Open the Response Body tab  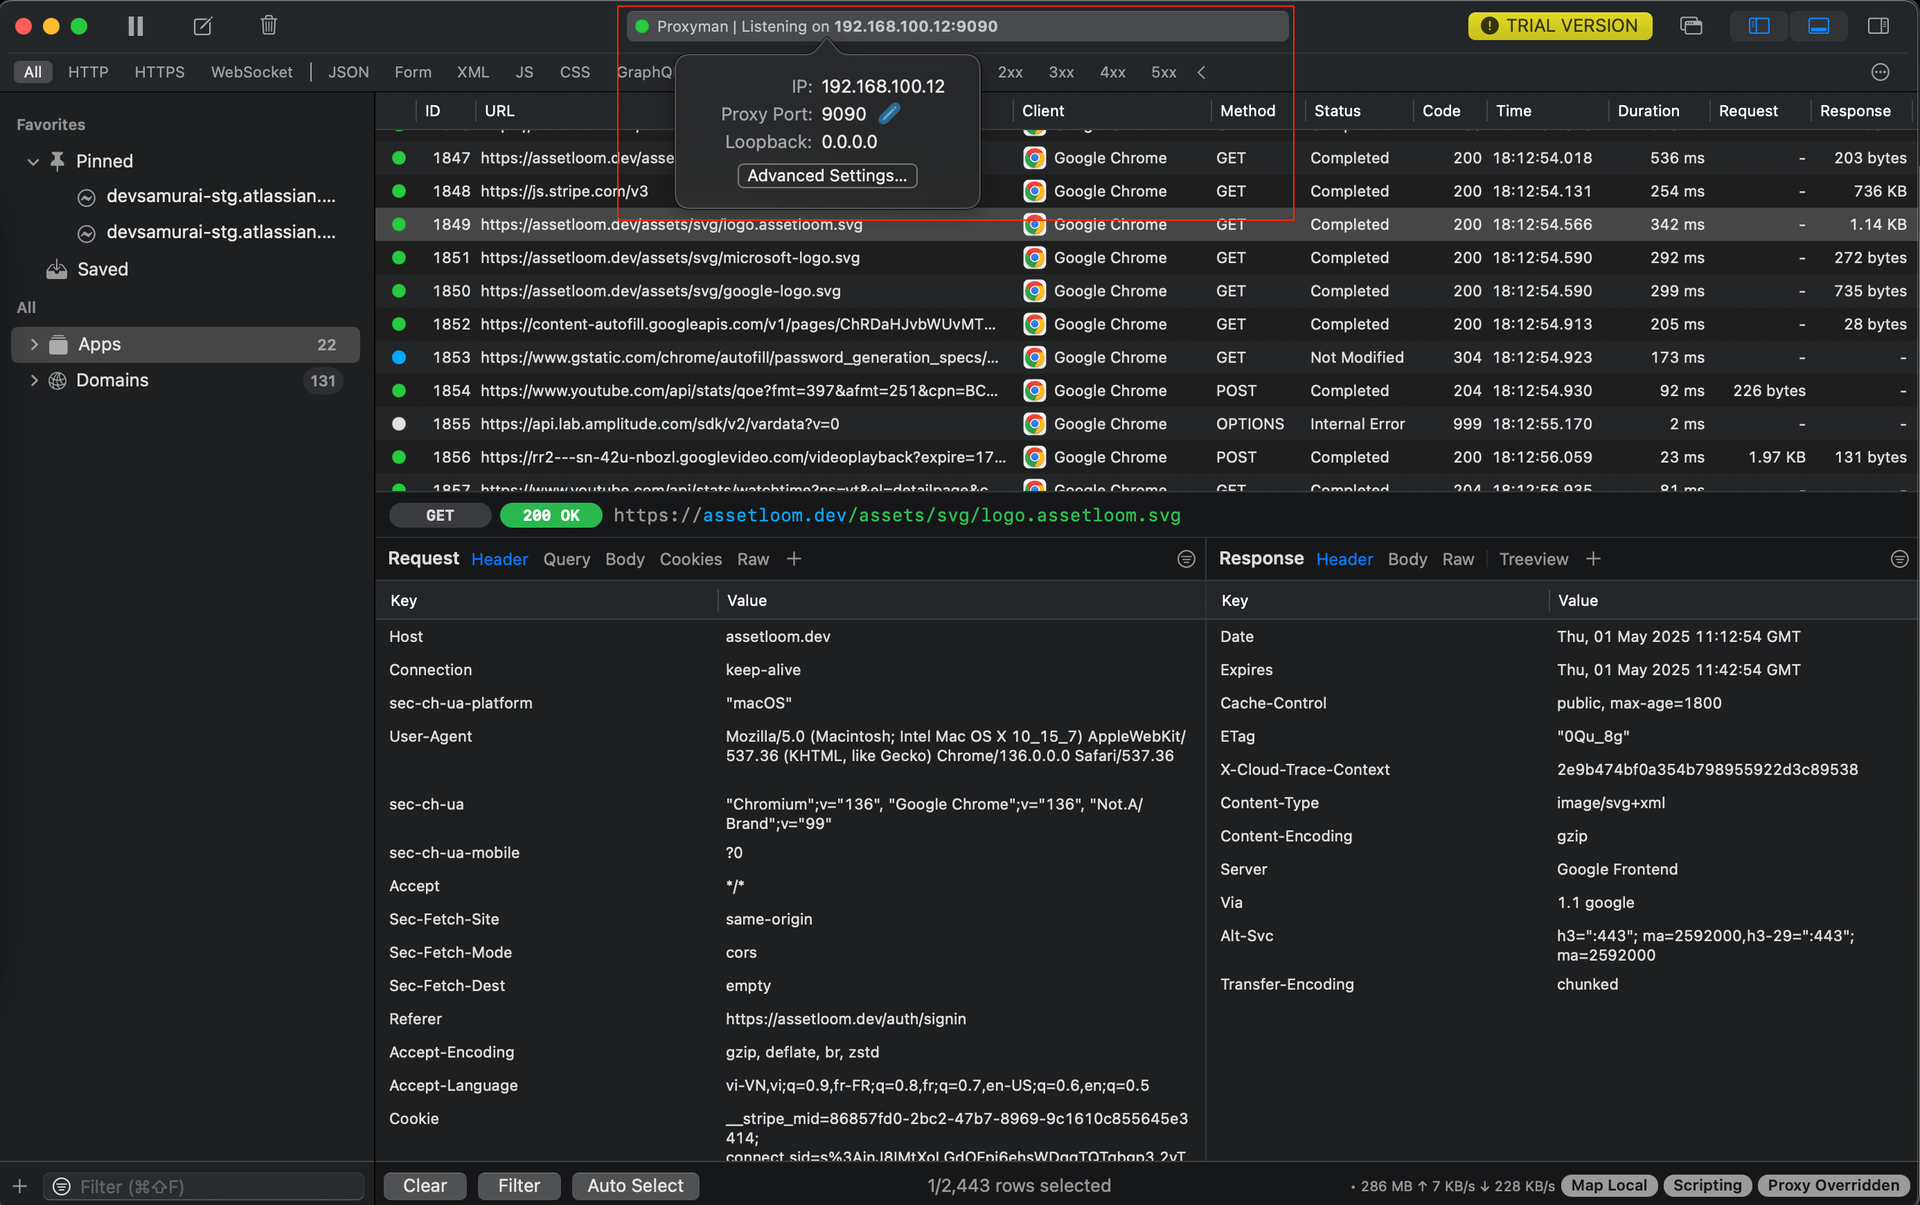pyautogui.click(x=1407, y=559)
